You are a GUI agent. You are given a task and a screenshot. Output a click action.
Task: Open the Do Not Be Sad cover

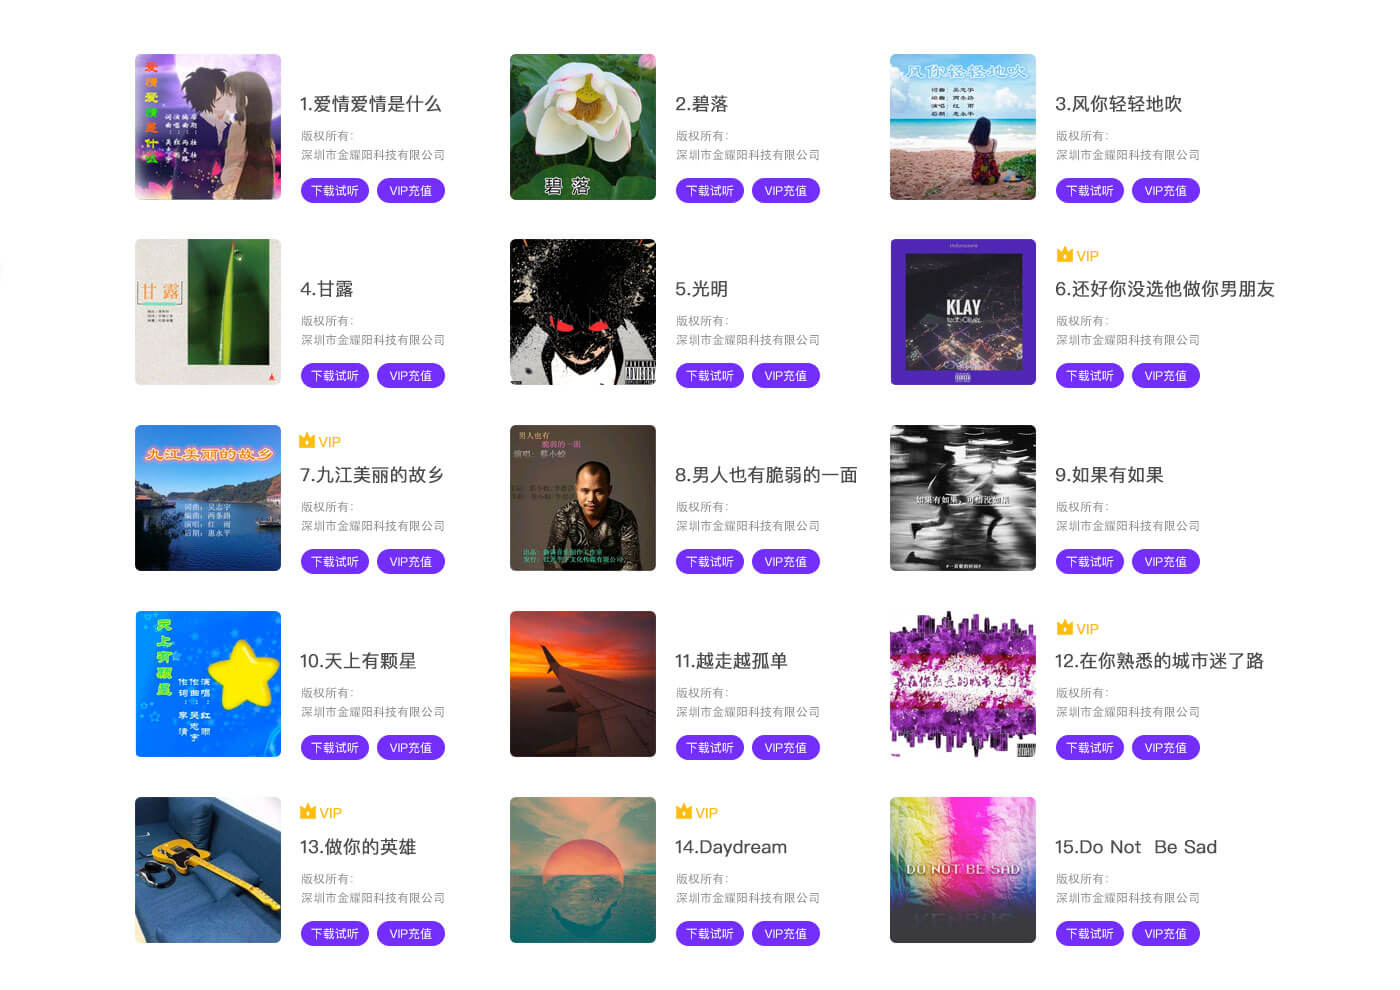pos(963,870)
